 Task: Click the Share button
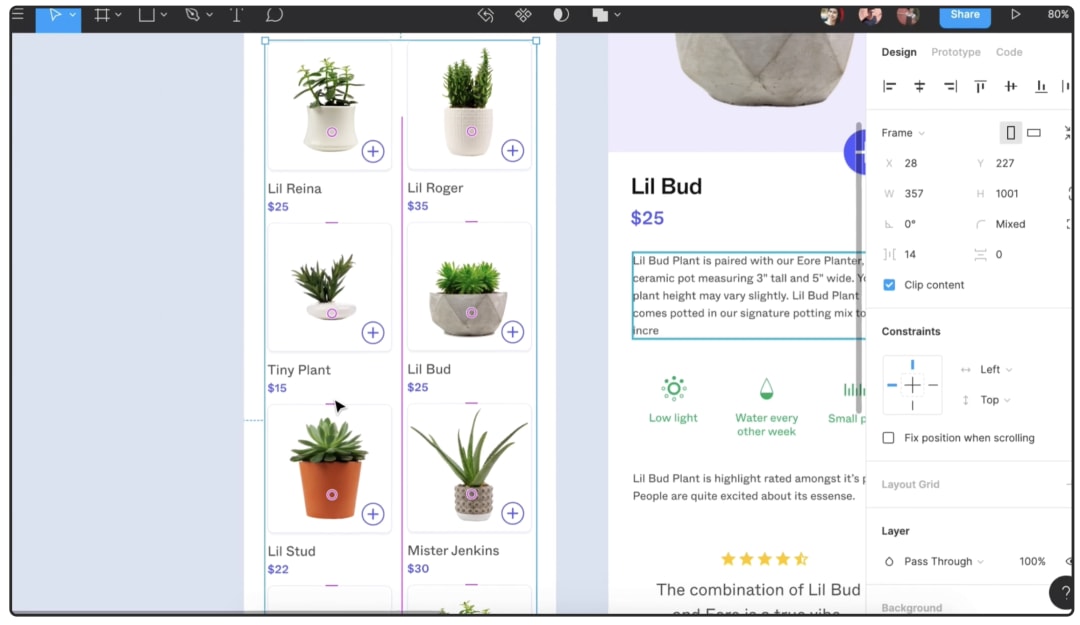coord(965,15)
